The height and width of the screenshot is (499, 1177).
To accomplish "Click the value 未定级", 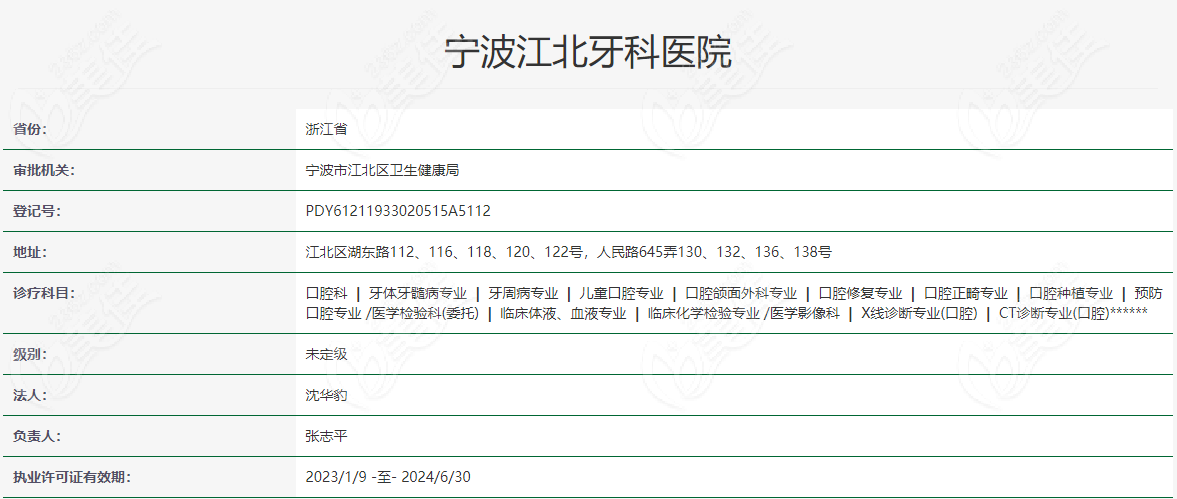I will point(327,354).
